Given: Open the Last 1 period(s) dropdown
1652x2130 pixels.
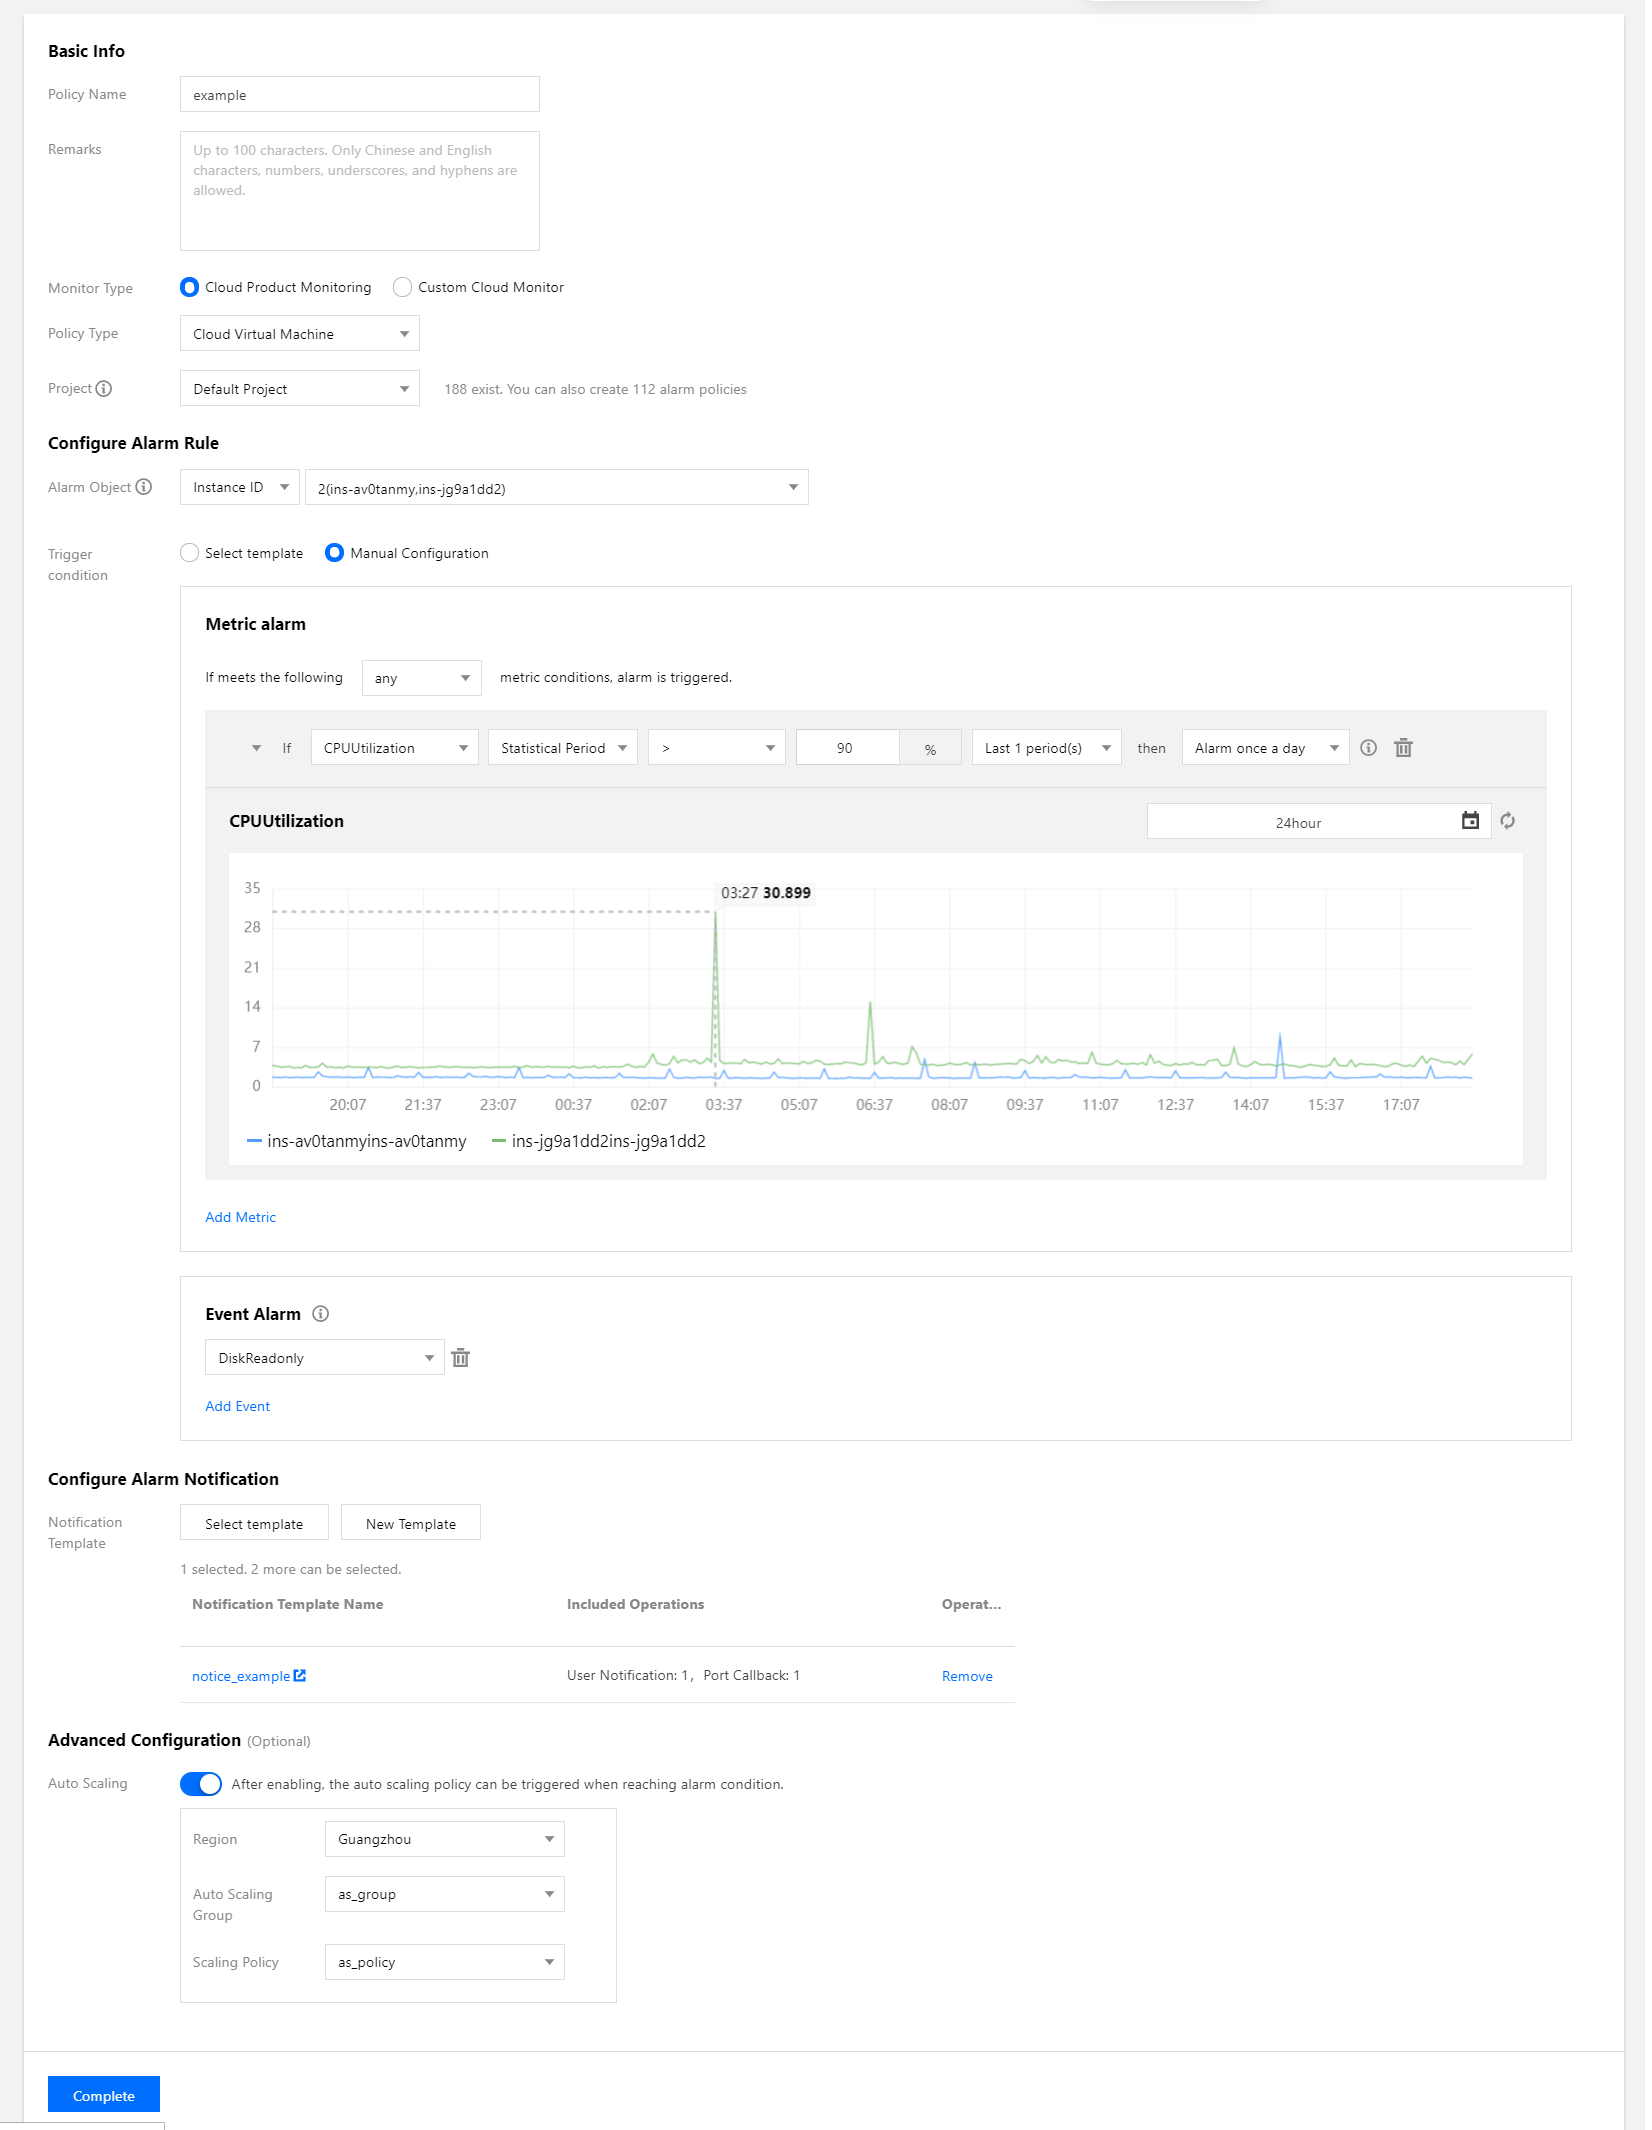Looking at the screenshot, I should coord(1047,748).
